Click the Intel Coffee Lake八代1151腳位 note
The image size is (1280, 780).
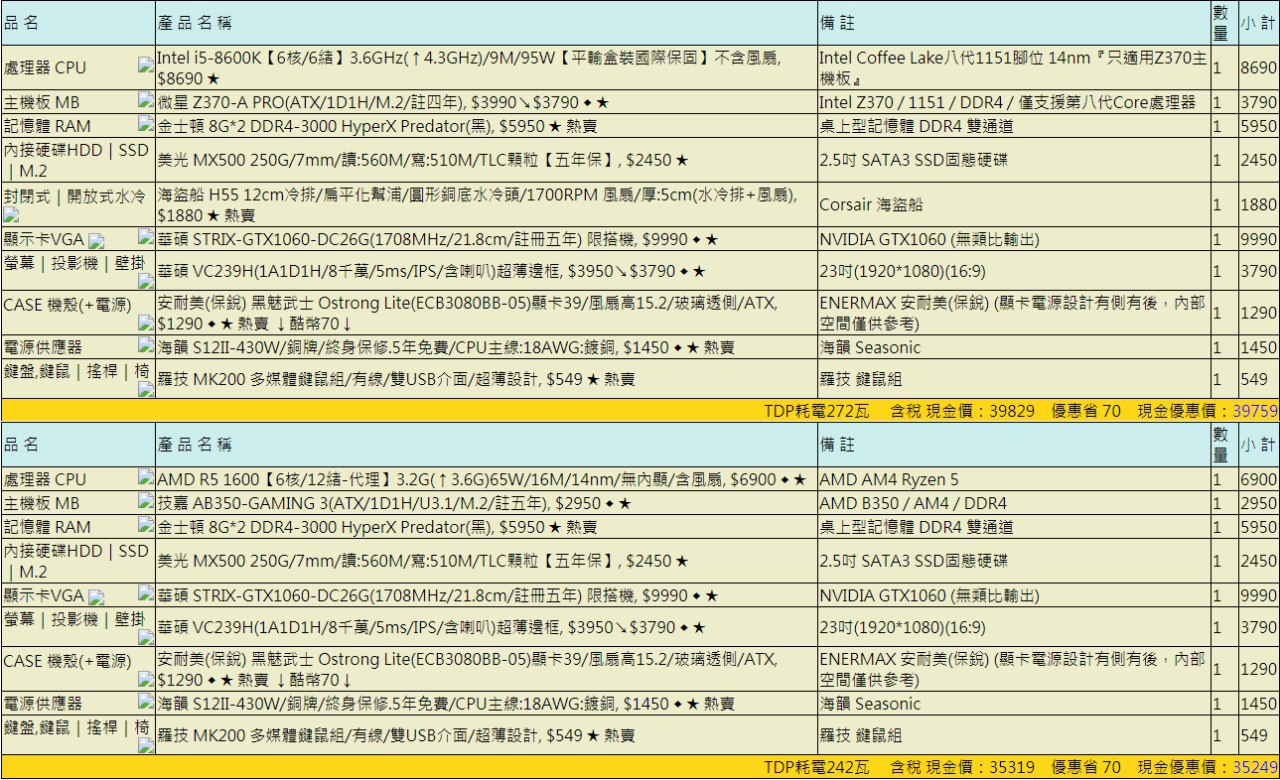(x=1012, y=67)
